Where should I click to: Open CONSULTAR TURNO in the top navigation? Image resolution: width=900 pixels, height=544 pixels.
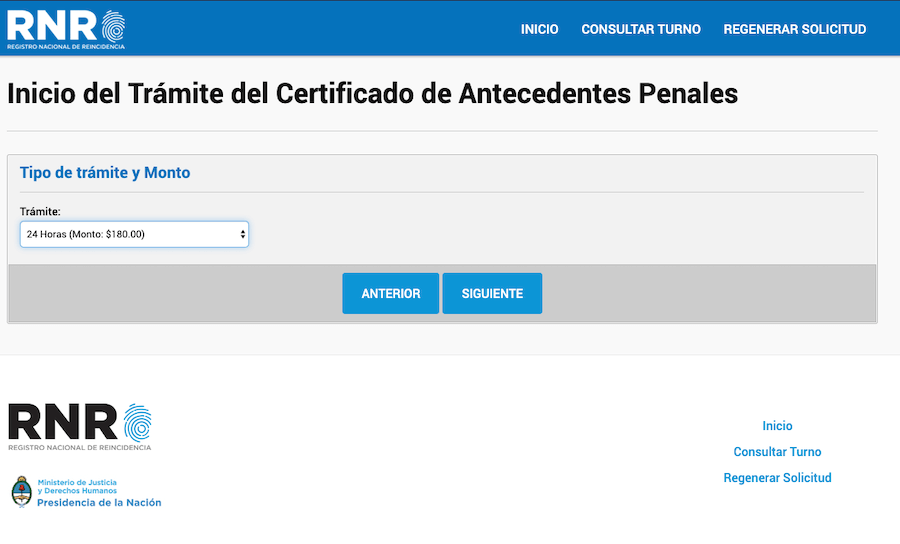tap(641, 29)
